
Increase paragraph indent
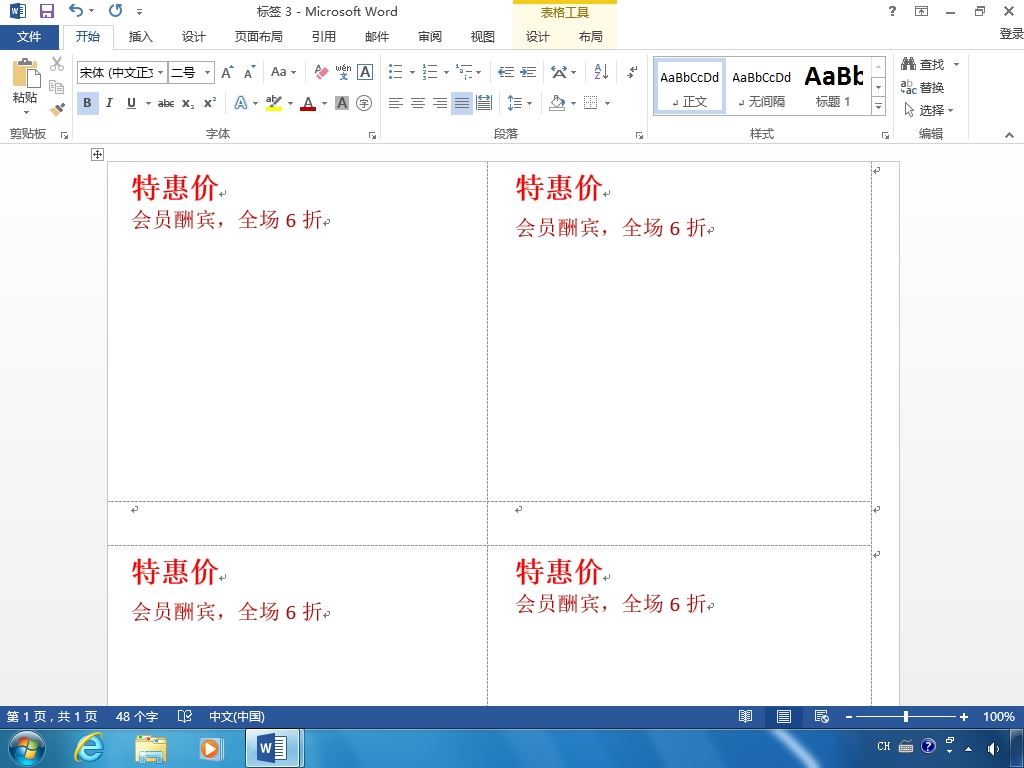coord(528,72)
